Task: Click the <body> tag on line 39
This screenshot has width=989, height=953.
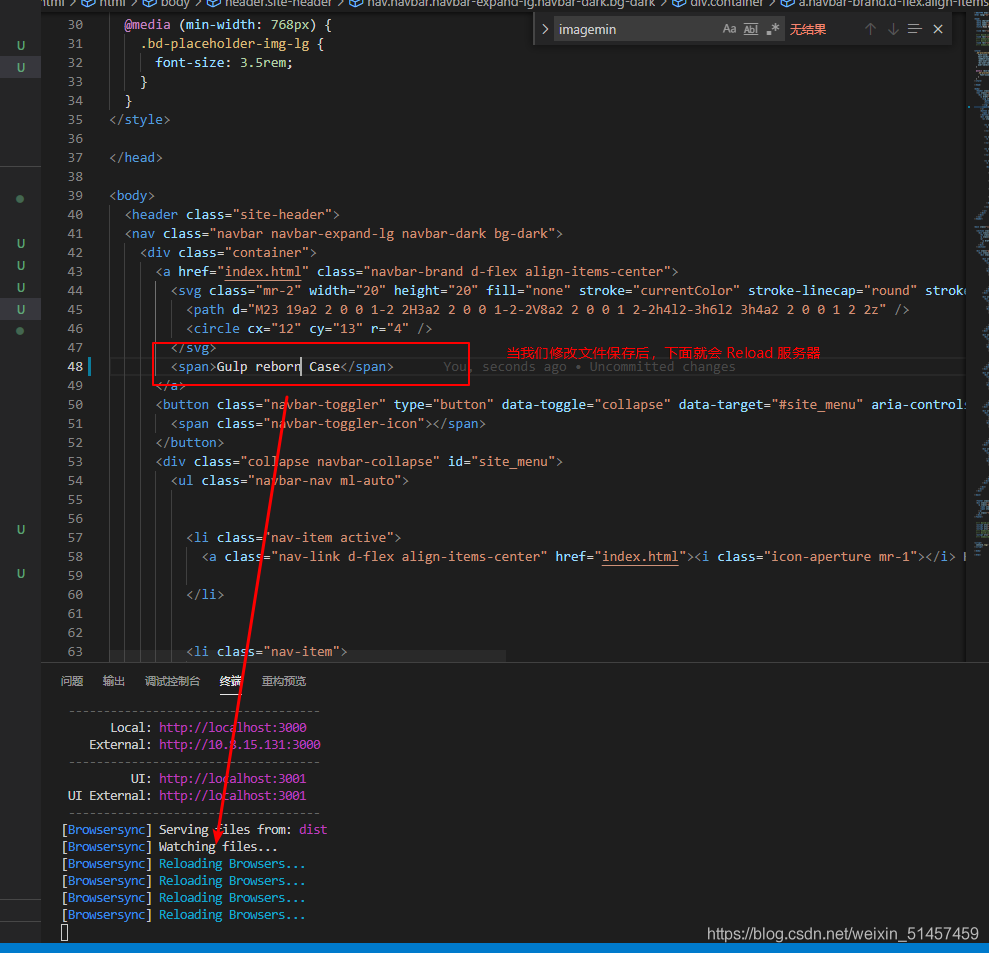Action: click(x=132, y=196)
